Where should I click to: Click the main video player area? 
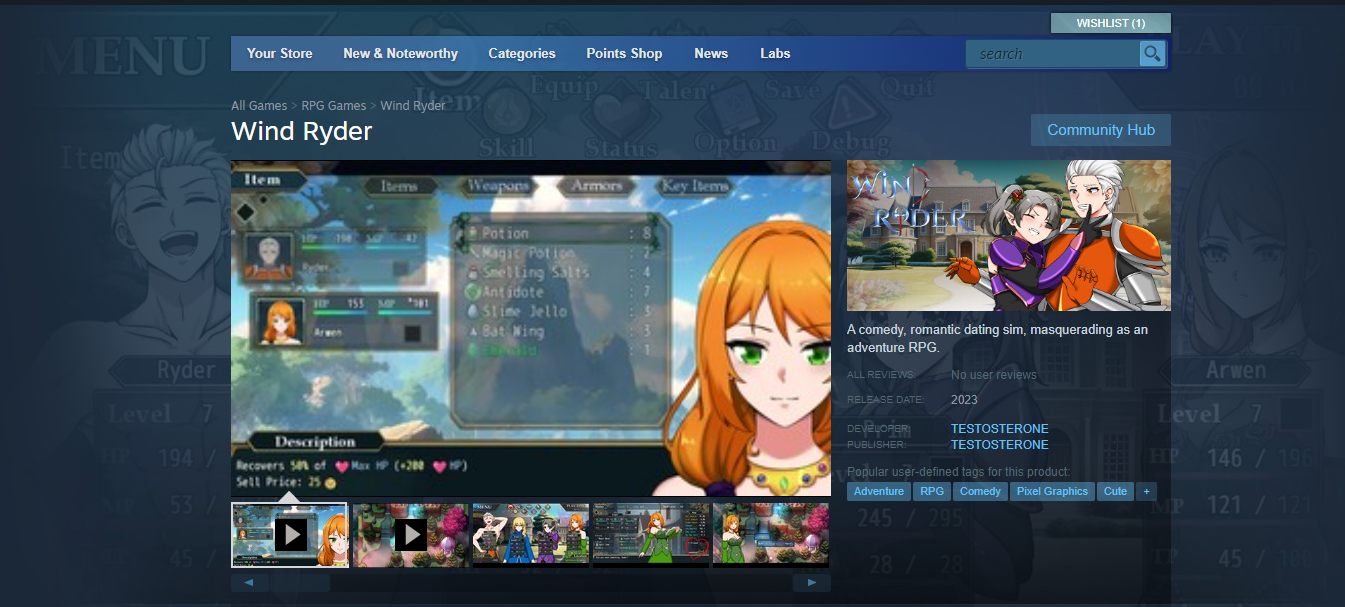(531, 328)
